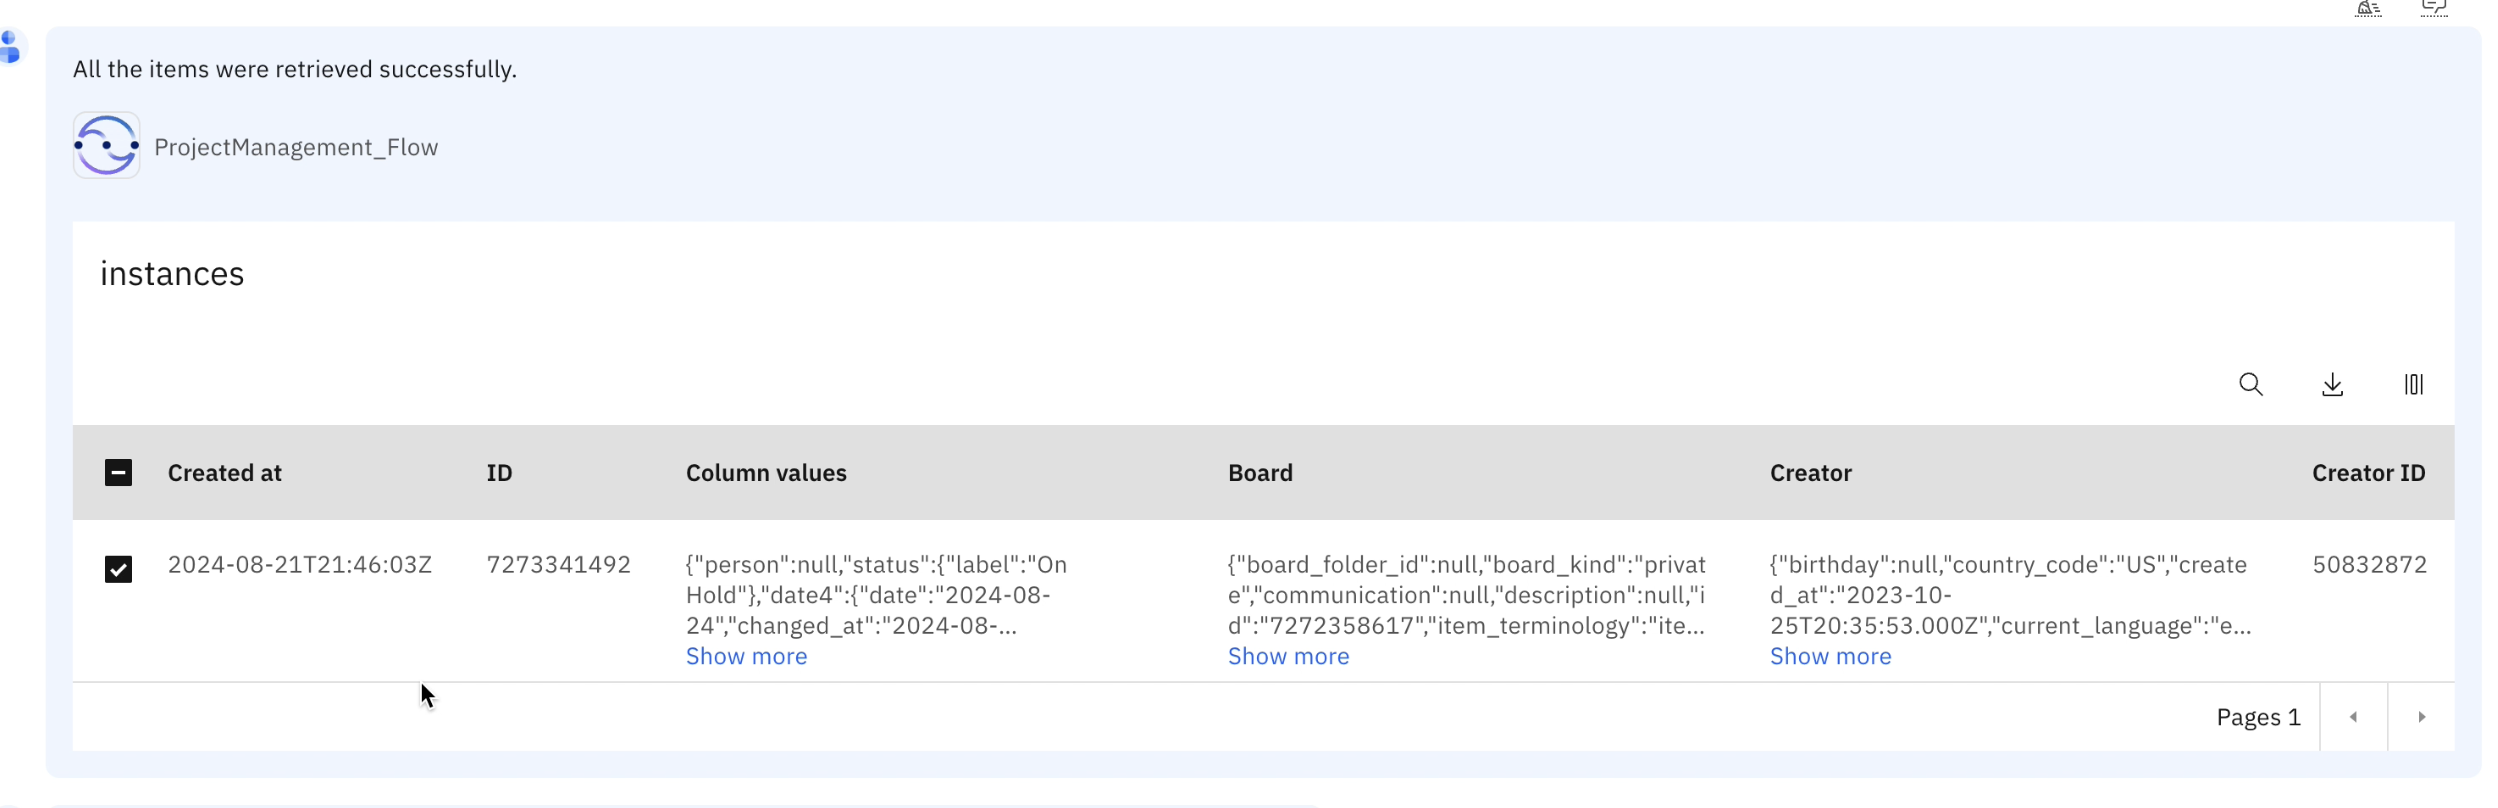
Task: Toggle the select-all checkbox in table header
Action: pyautogui.click(x=118, y=473)
